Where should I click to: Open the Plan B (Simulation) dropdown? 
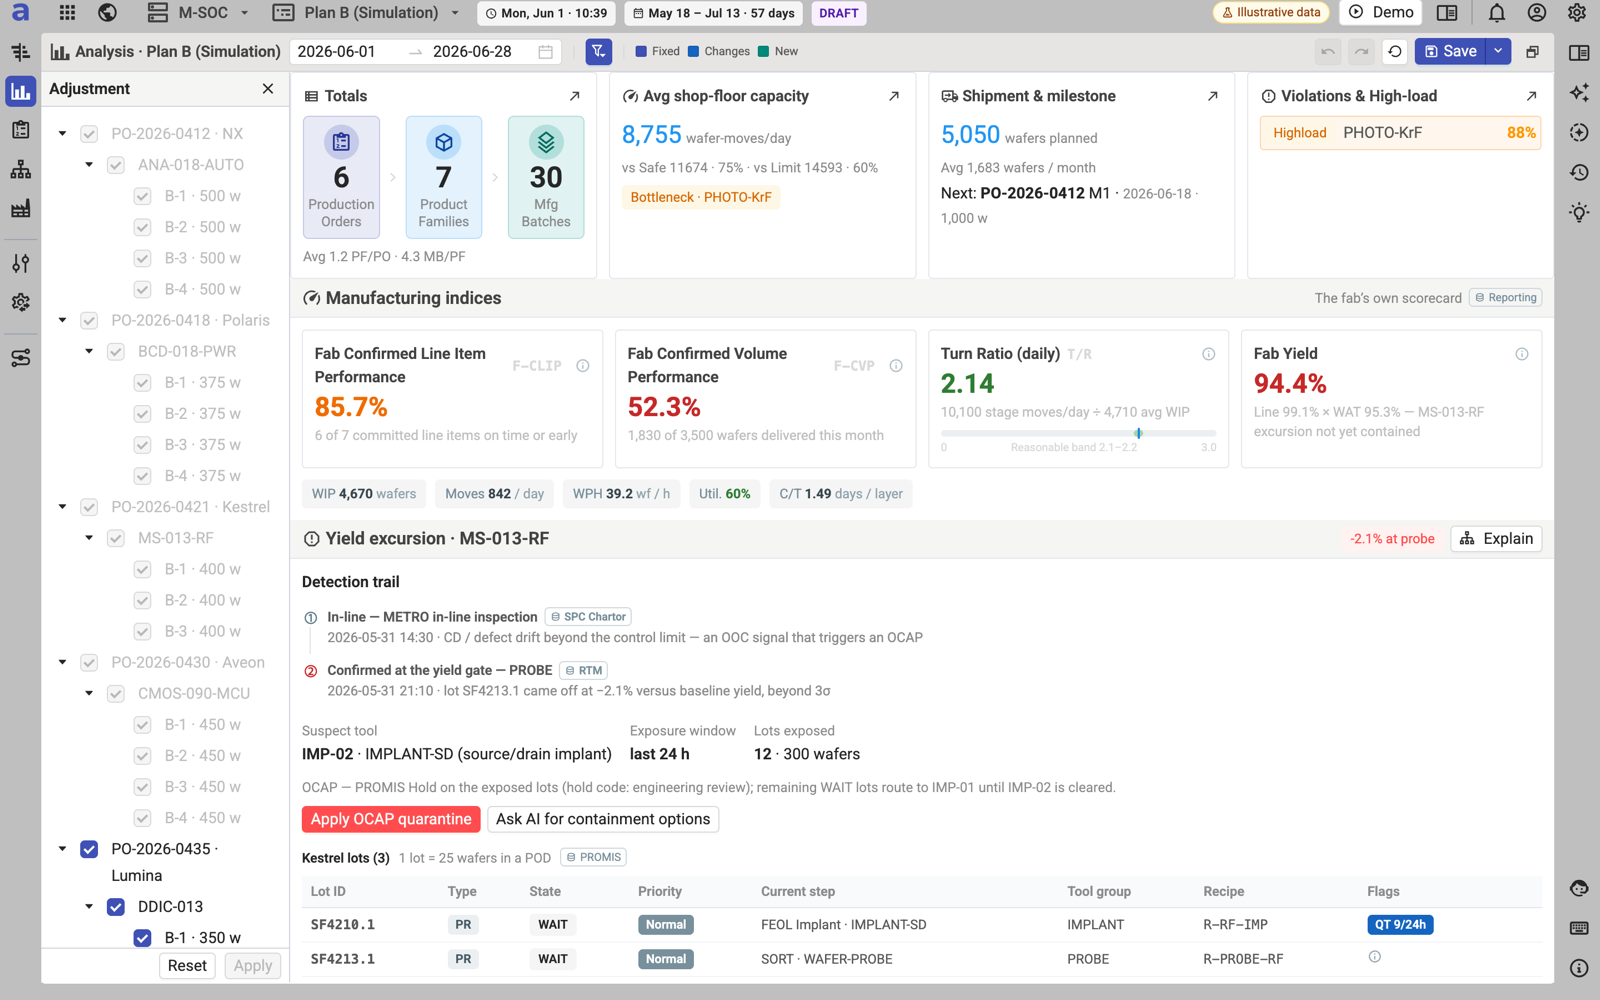[367, 13]
